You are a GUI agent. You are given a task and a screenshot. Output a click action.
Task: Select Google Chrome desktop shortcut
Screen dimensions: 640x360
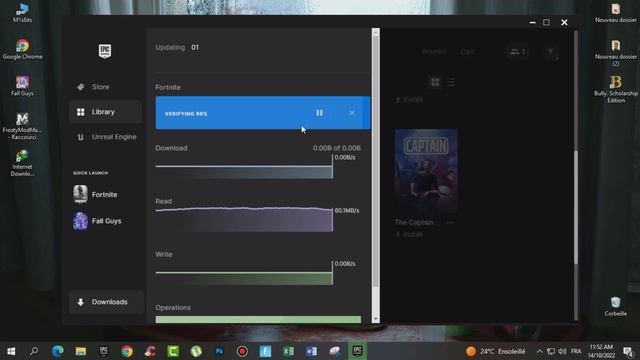point(22,49)
